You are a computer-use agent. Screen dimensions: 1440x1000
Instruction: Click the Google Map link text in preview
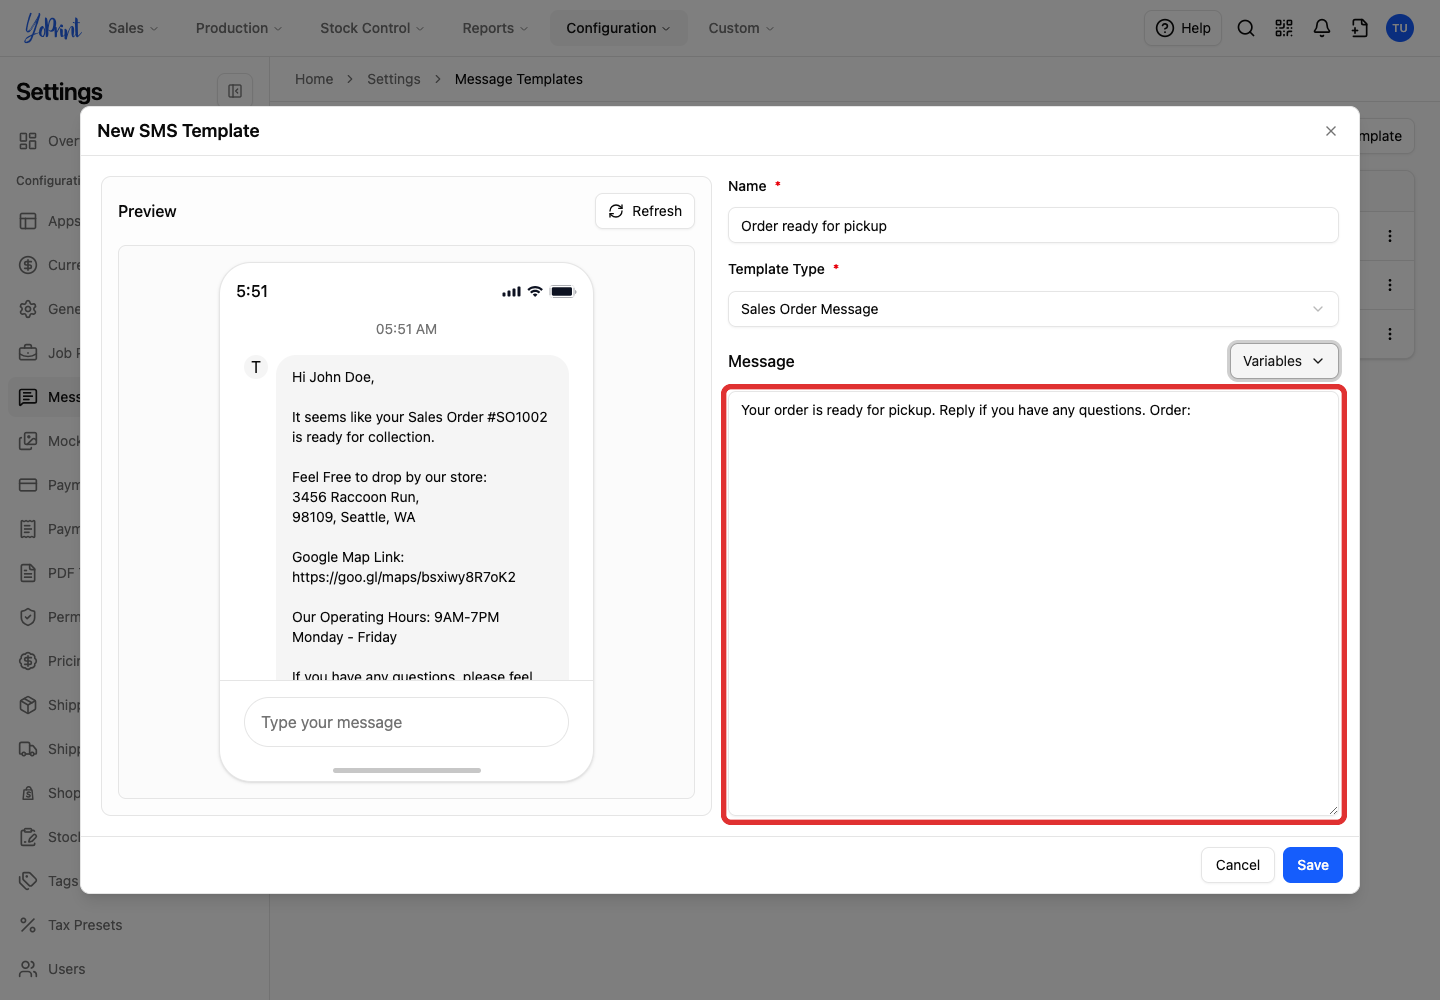pyautogui.click(x=404, y=577)
